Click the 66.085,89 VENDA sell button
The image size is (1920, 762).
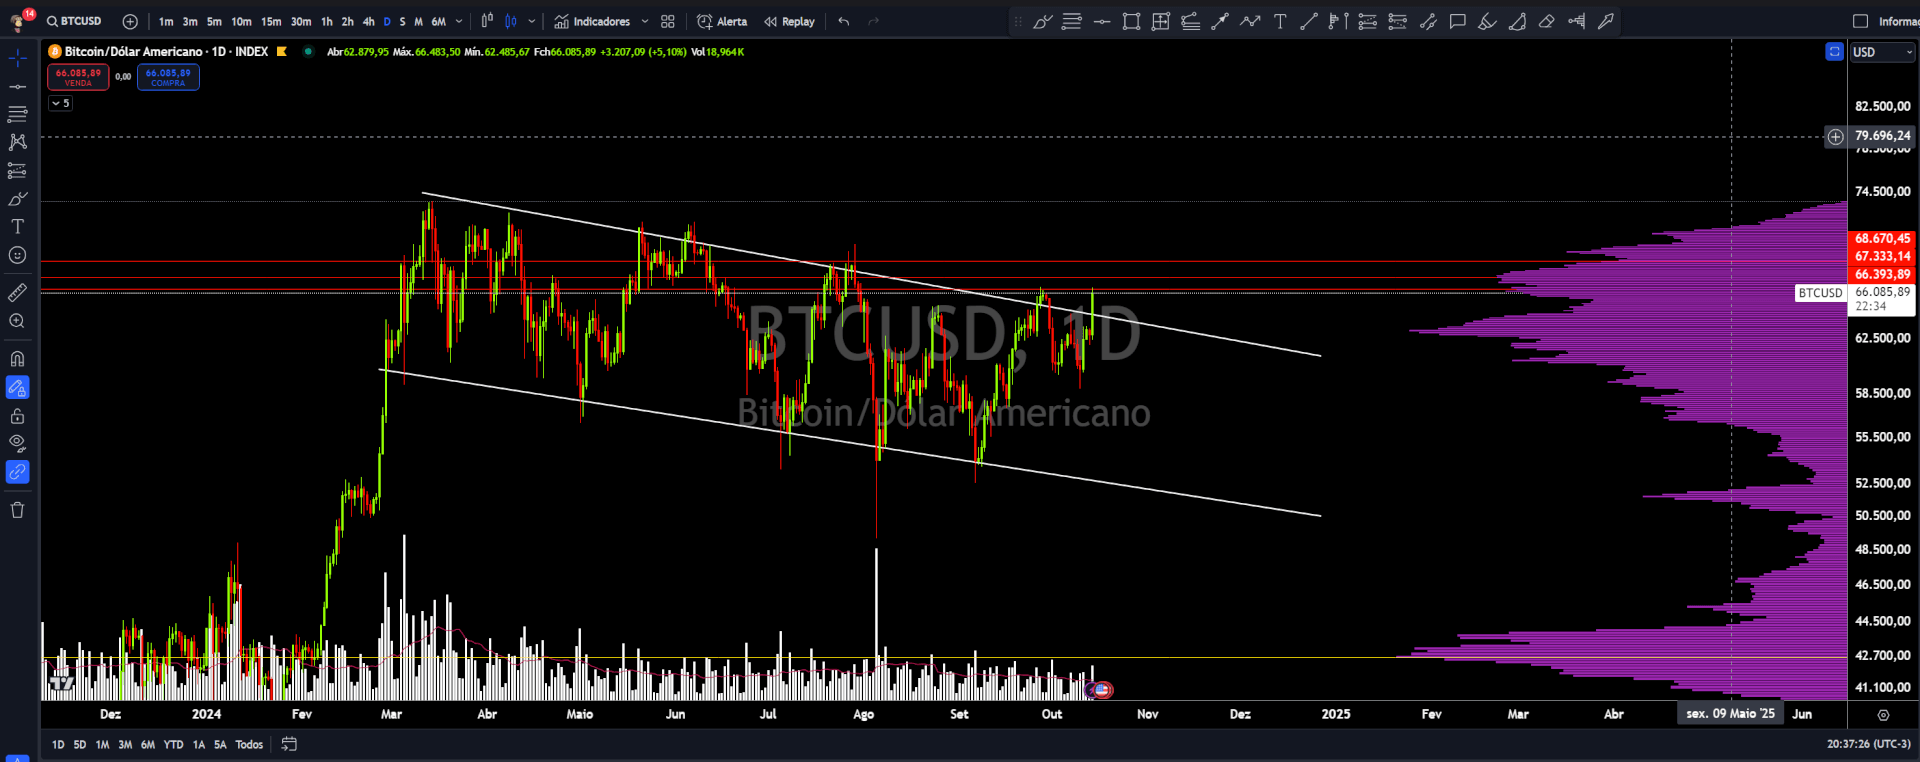coord(78,77)
